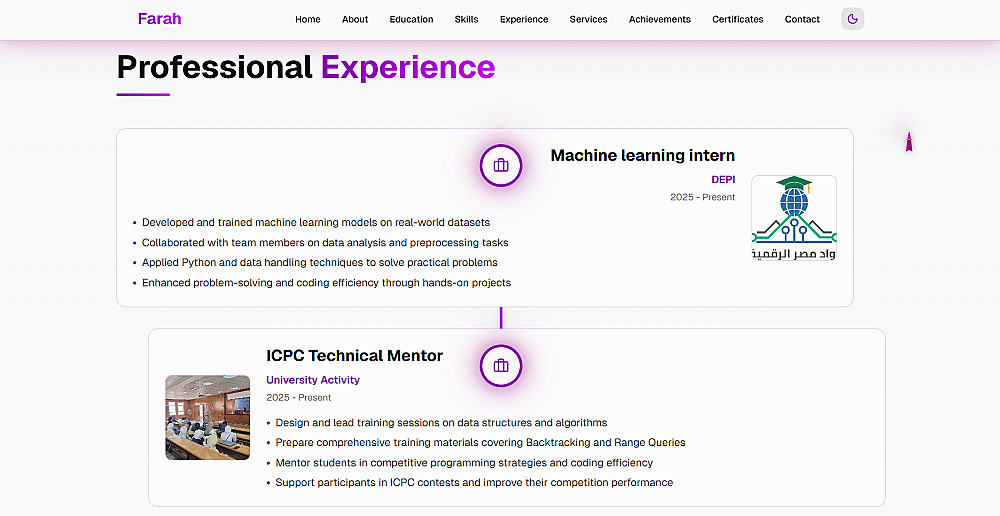1000x516 pixels.
Task: Click the DEPI company label
Action: coord(723,179)
